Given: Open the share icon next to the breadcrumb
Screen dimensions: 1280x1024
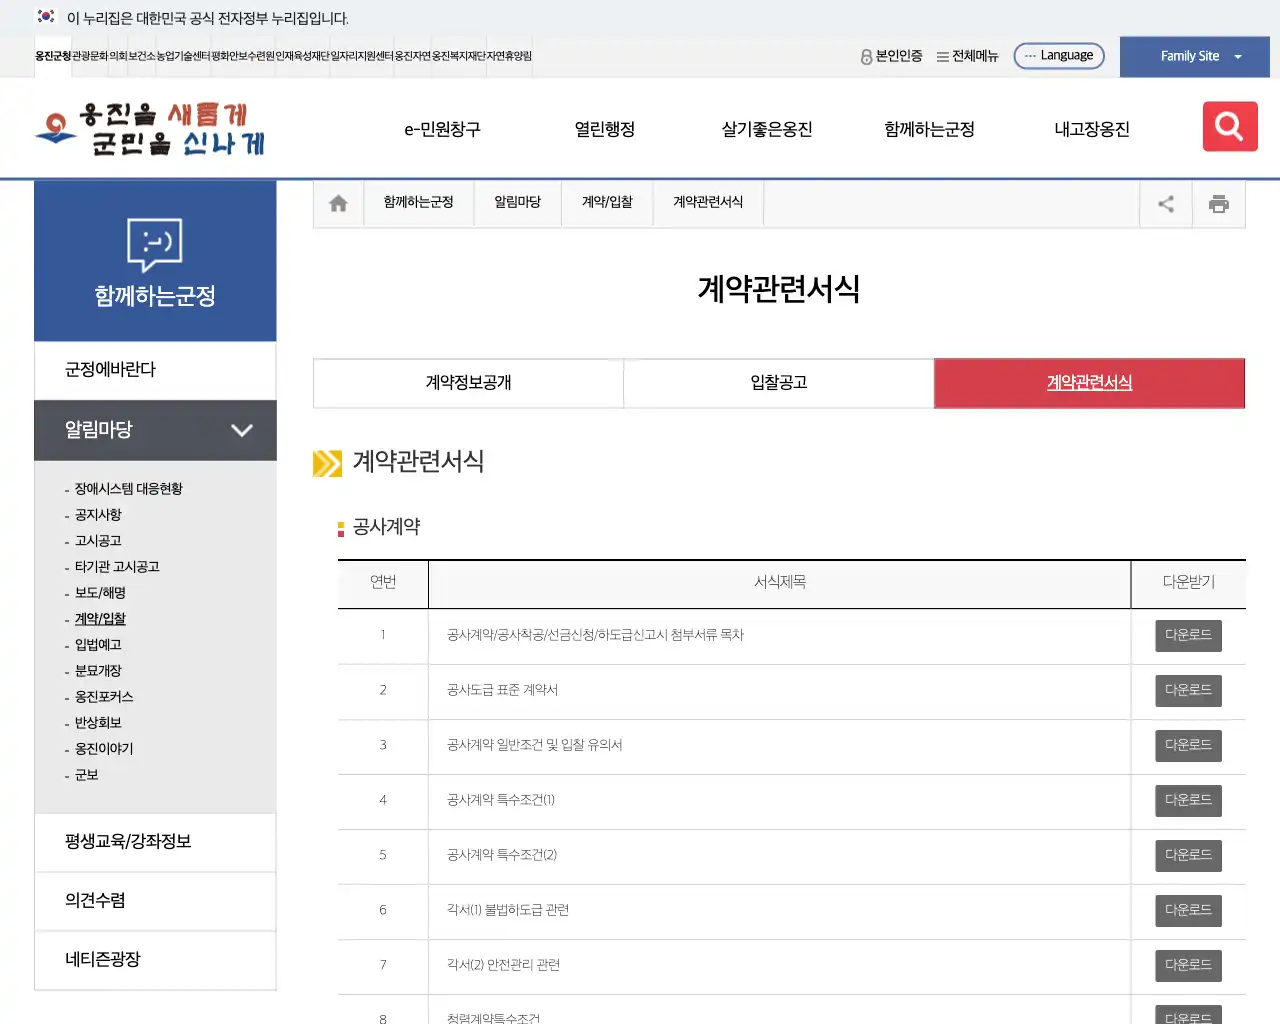Looking at the screenshot, I should 1165,203.
